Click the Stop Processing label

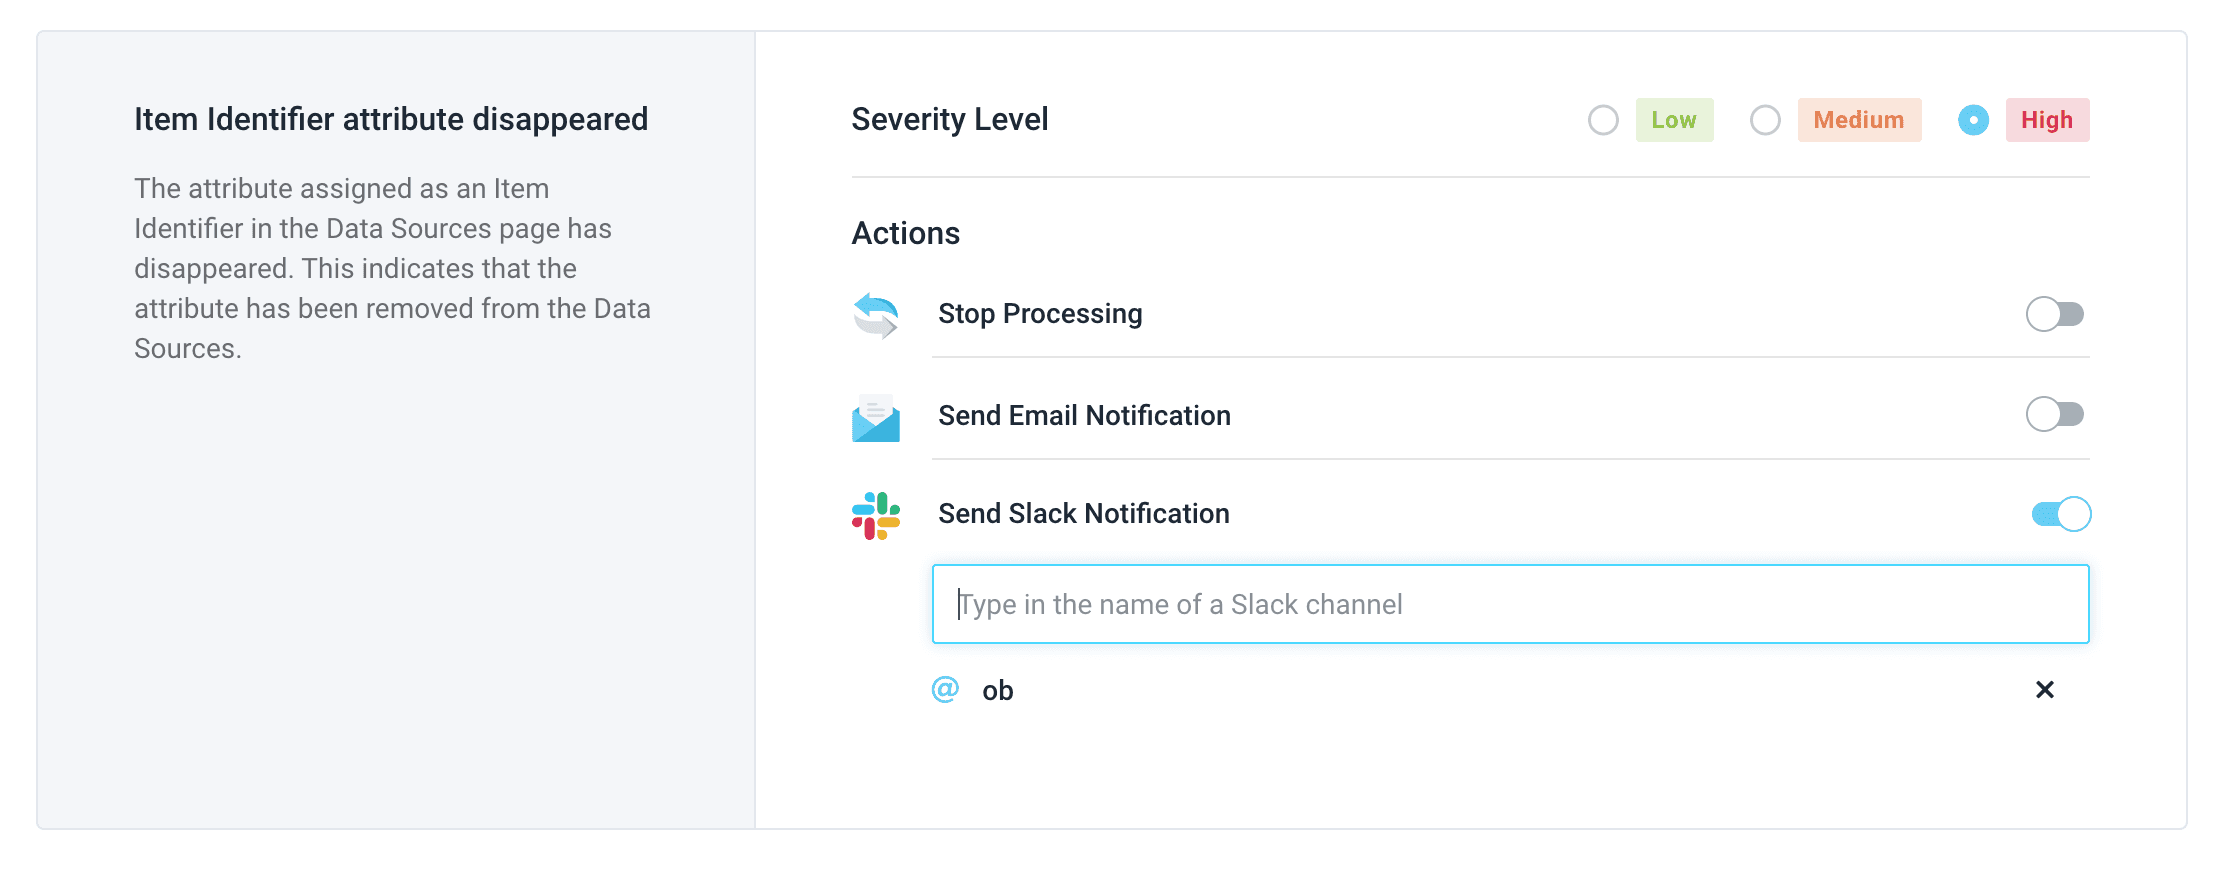[x=1040, y=314]
